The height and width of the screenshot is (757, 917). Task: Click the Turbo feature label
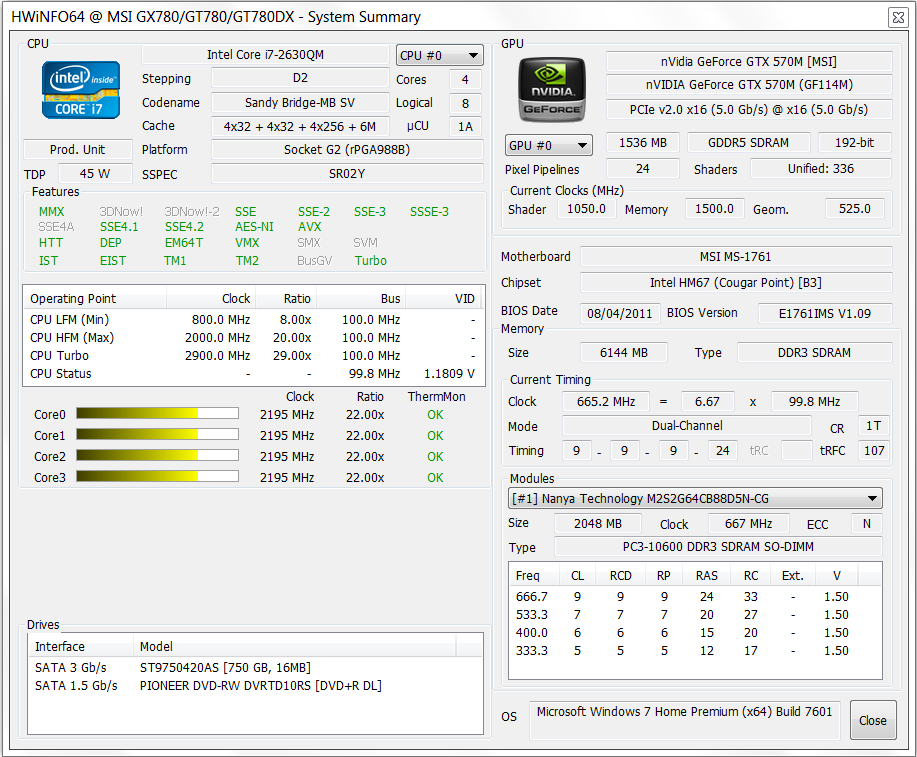[370, 260]
